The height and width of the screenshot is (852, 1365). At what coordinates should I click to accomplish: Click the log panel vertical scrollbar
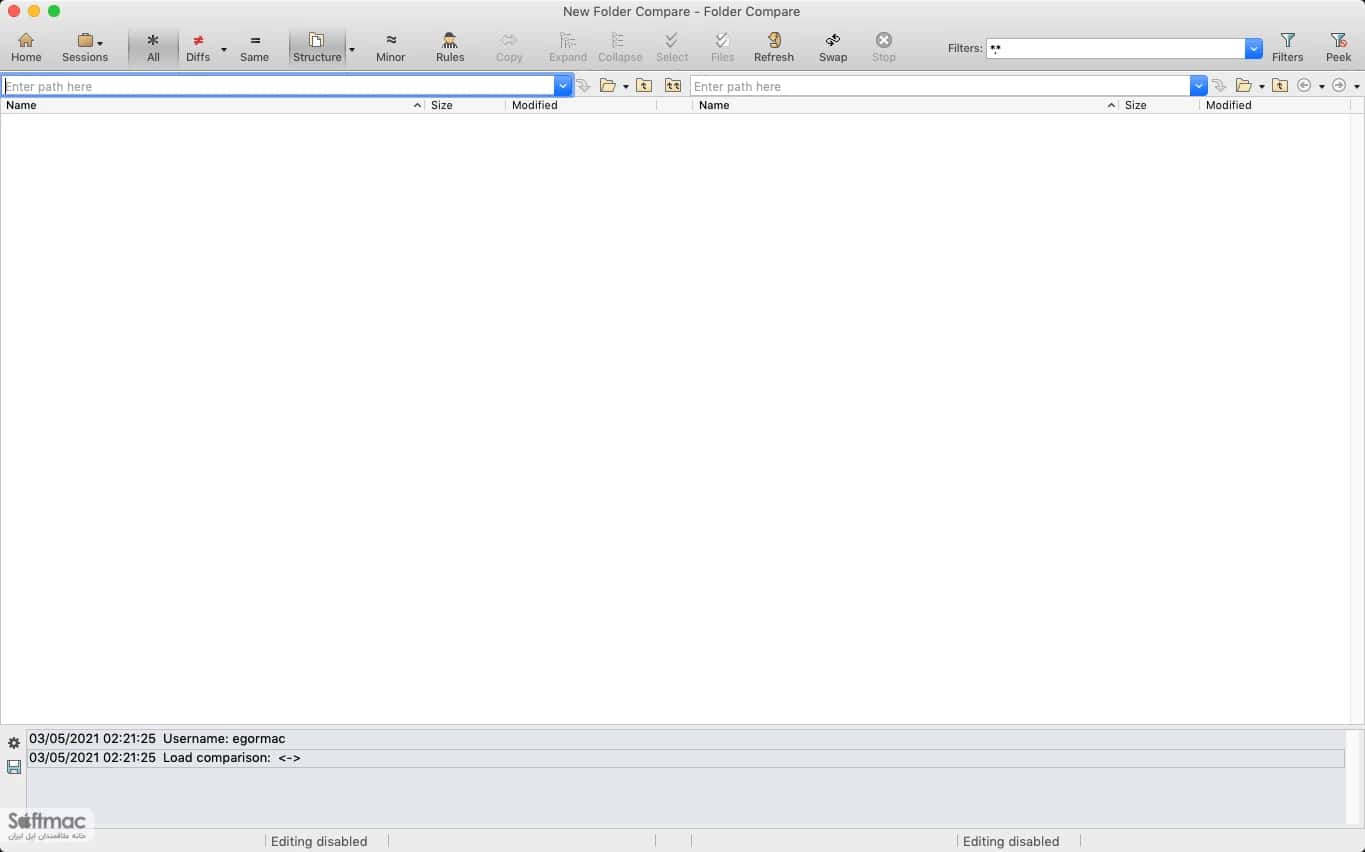(1353, 777)
